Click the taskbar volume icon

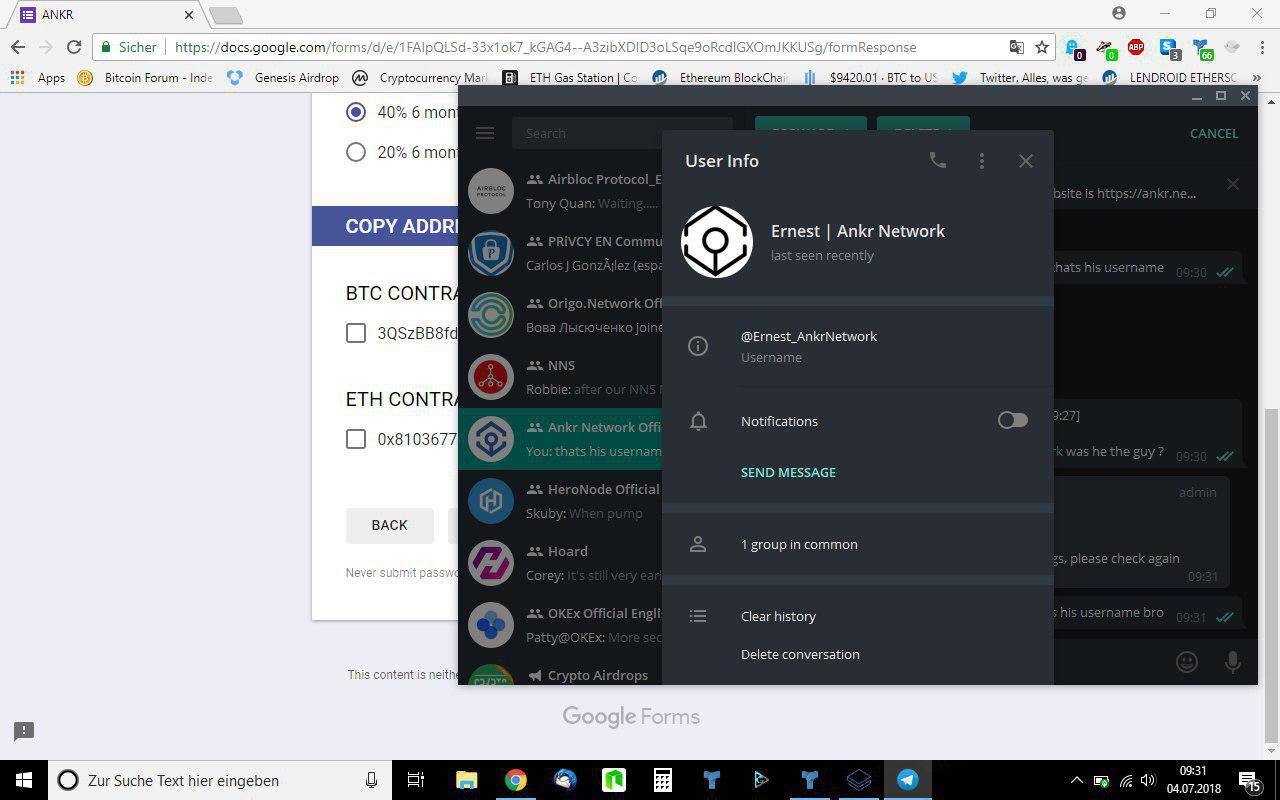pyautogui.click(x=1148, y=780)
